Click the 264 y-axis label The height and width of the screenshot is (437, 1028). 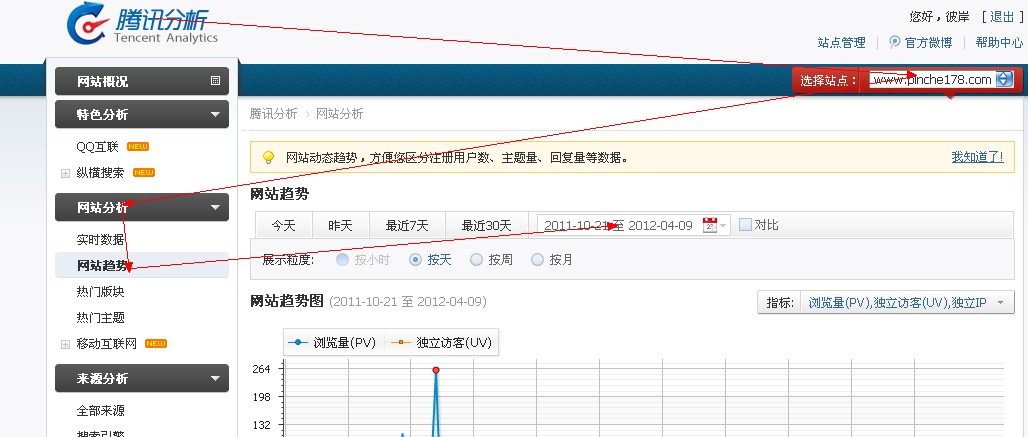(x=261, y=368)
